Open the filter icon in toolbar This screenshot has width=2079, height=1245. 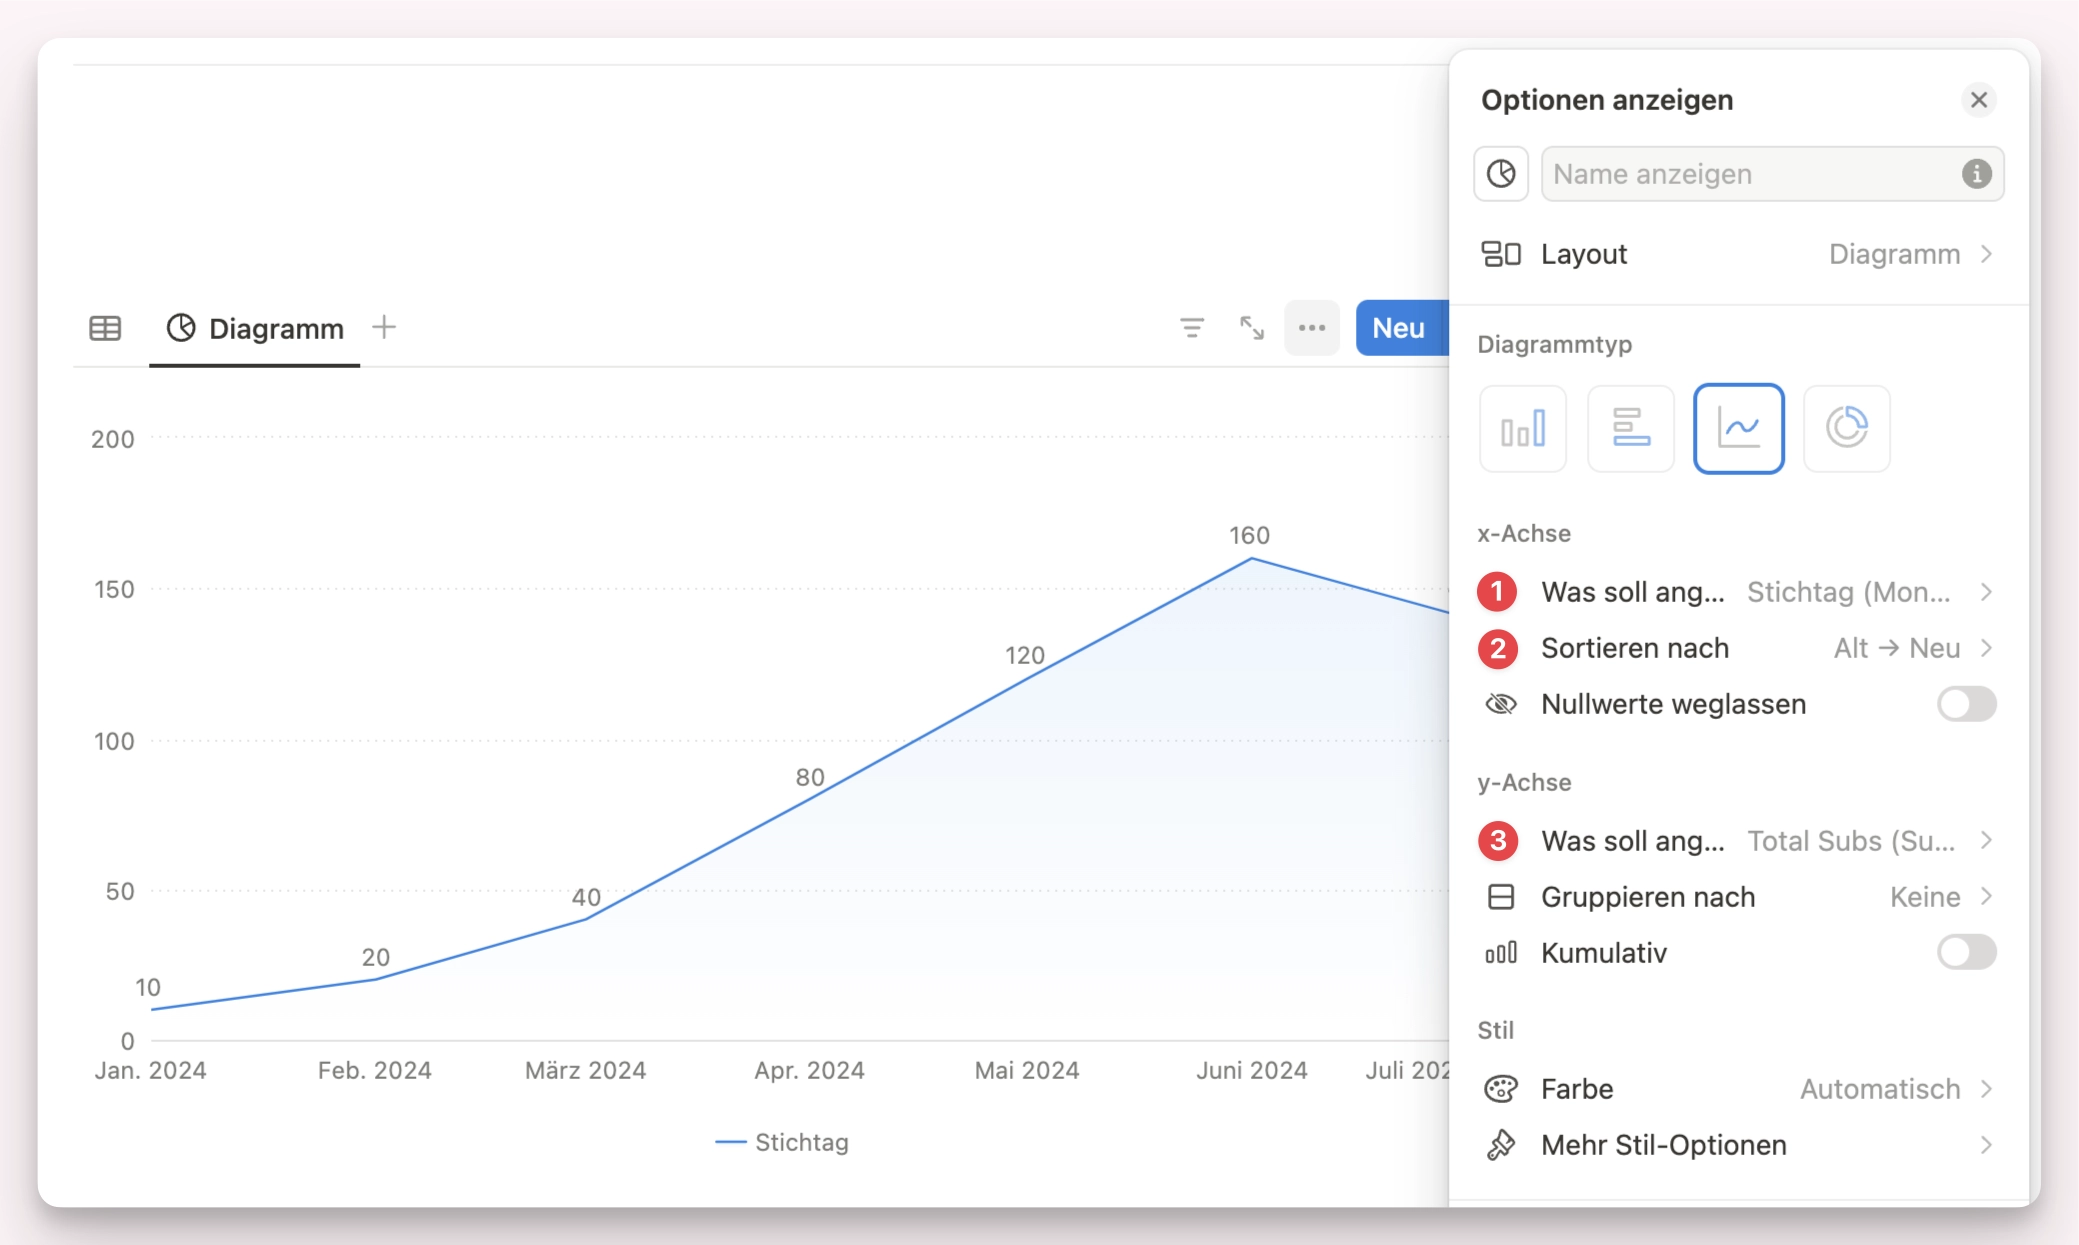[x=1191, y=328]
